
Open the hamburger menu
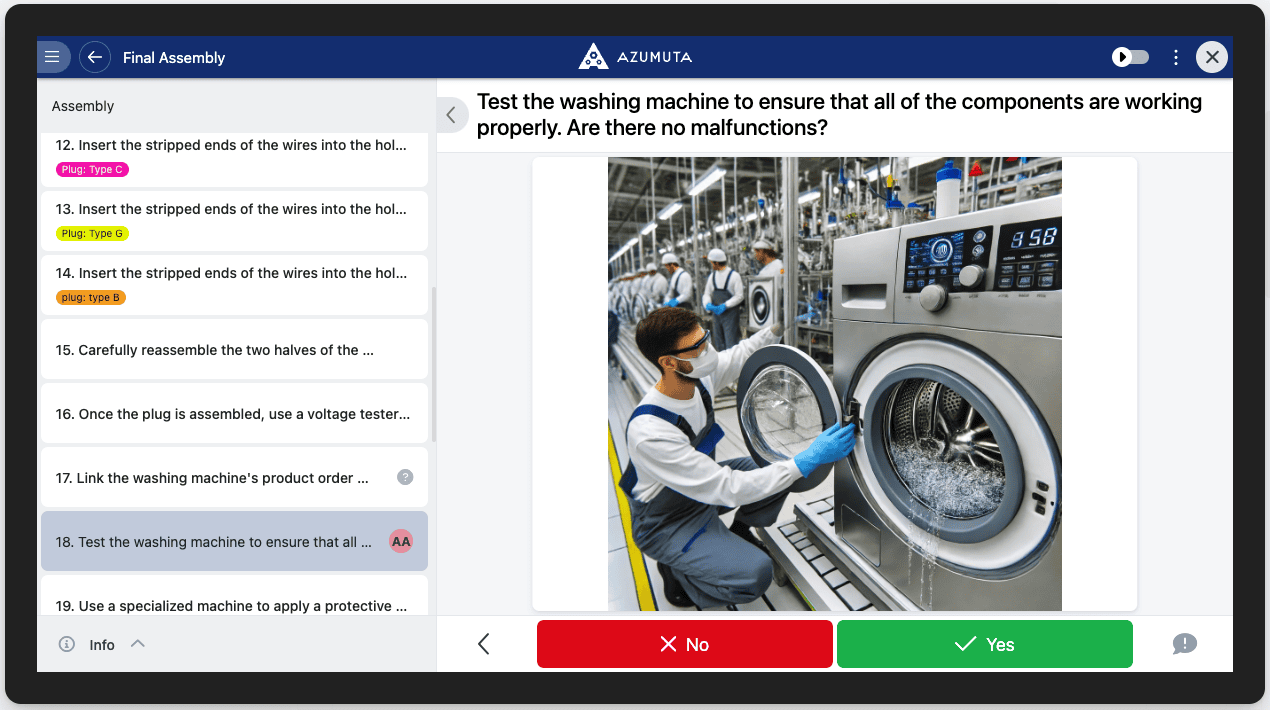click(x=52, y=57)
